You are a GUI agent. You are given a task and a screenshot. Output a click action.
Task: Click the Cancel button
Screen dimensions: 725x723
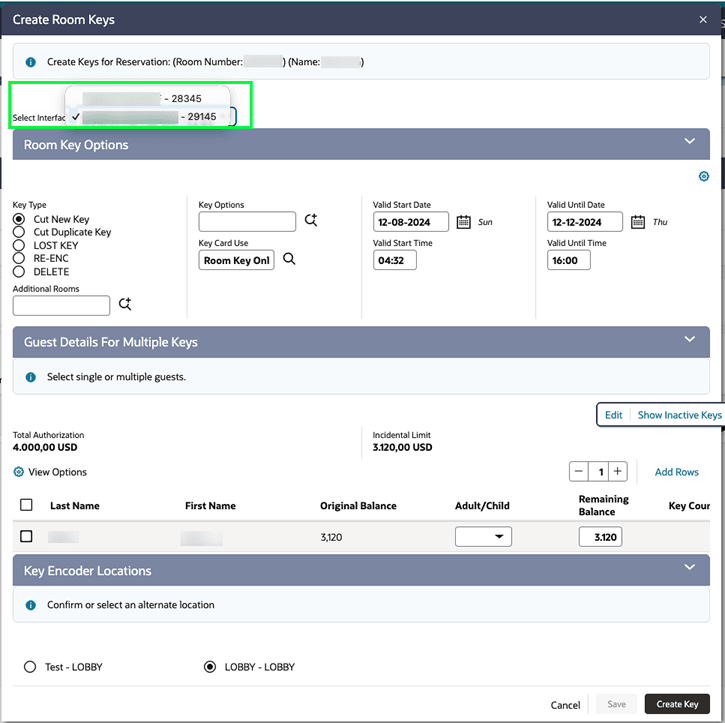pyautogui.click(x=565, y=705)
